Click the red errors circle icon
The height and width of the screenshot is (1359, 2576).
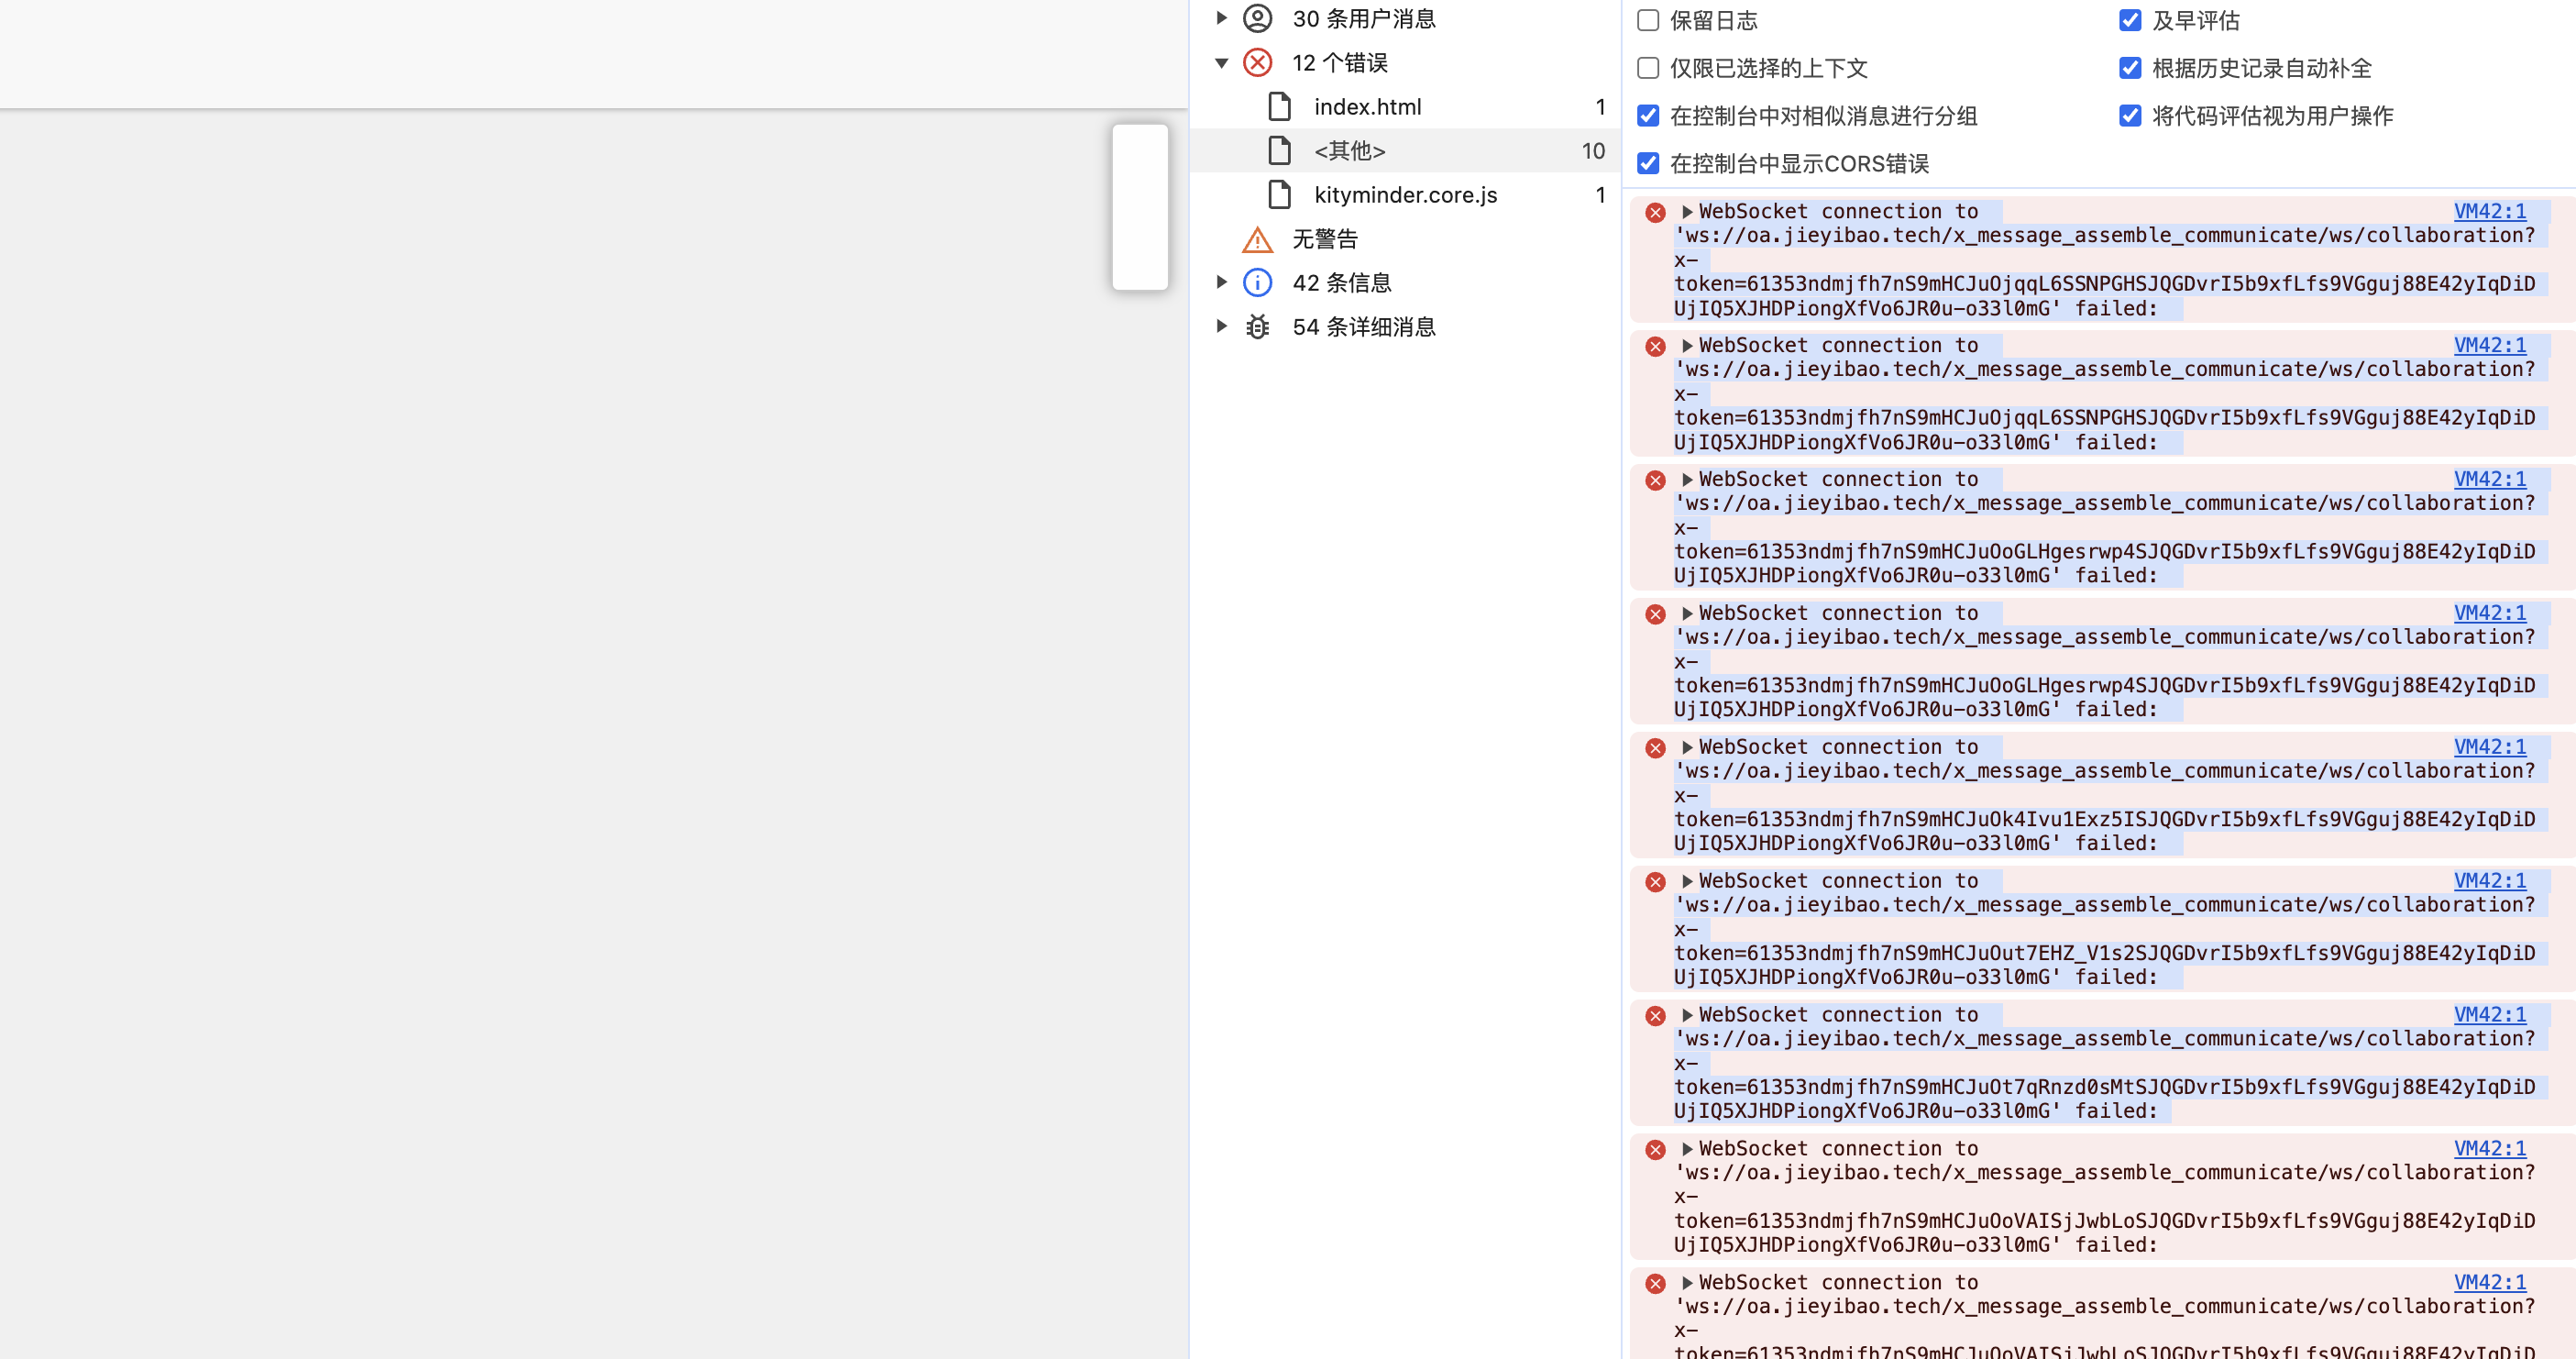click(1257, 63)
